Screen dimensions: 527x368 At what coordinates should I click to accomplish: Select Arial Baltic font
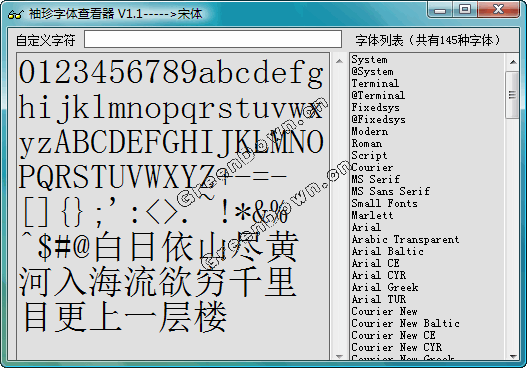388,251
